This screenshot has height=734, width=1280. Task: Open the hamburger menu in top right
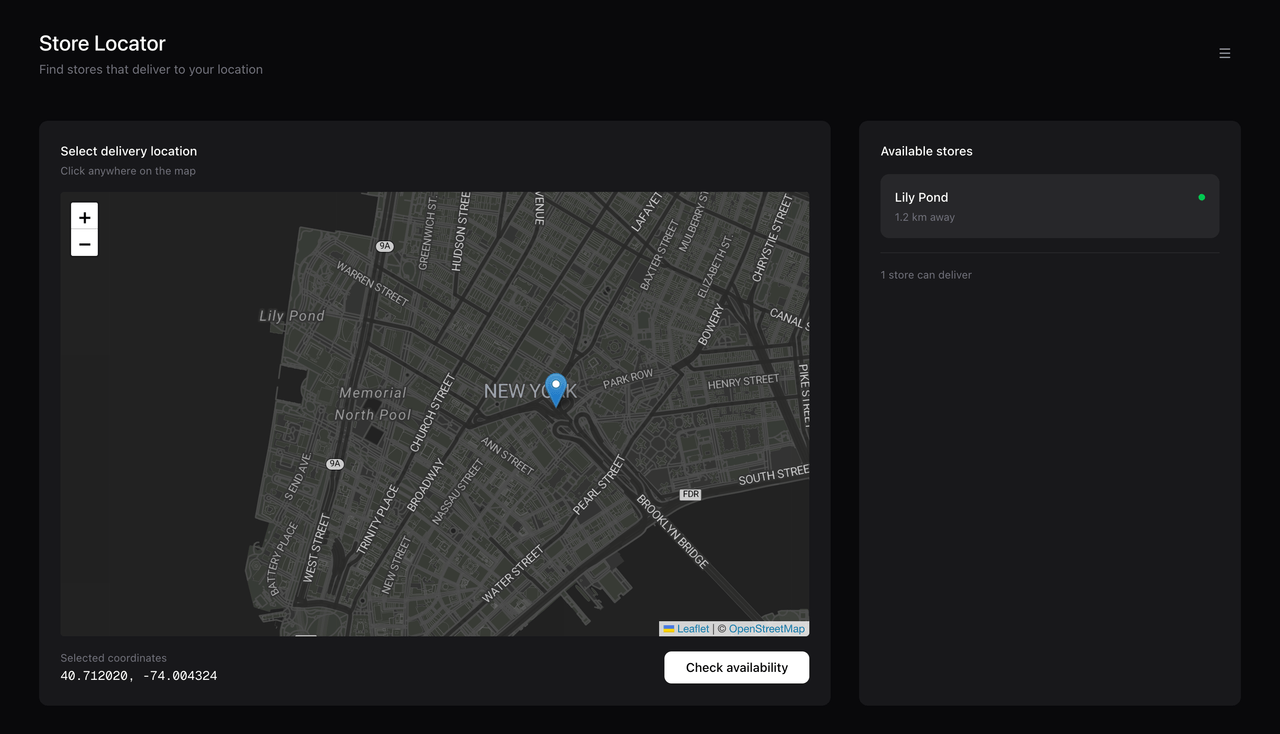point(1224,53)
